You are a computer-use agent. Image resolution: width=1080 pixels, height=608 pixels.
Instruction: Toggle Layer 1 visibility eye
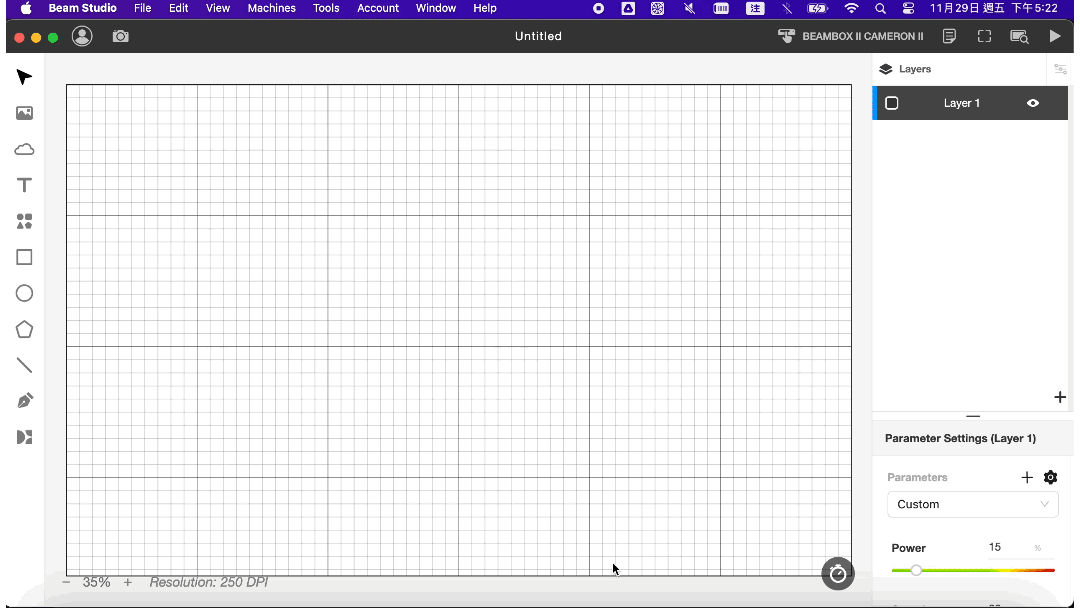click(1033, 103)
